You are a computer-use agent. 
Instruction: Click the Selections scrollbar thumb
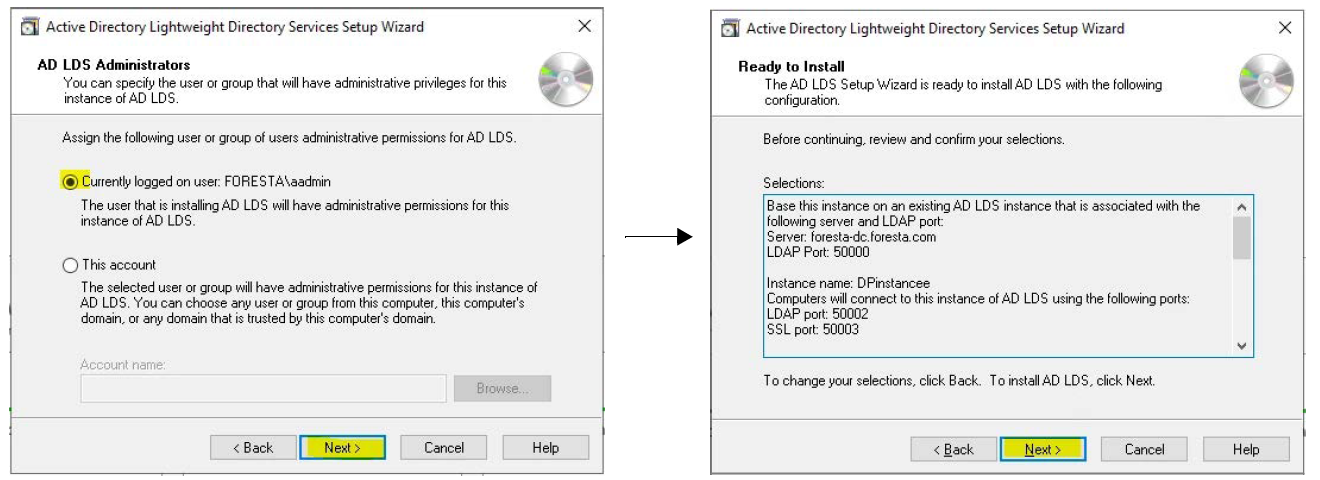tap(1242, 238)
